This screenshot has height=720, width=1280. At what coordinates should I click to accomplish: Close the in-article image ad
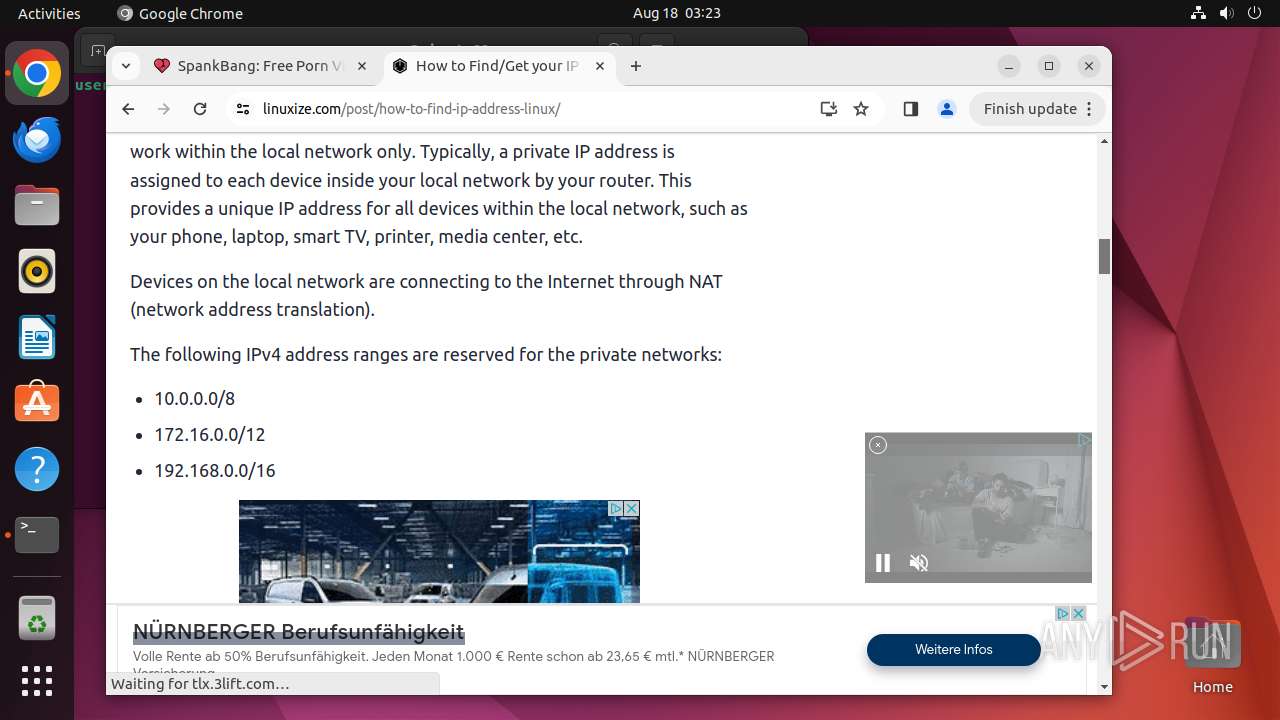[x=632, y=508]
